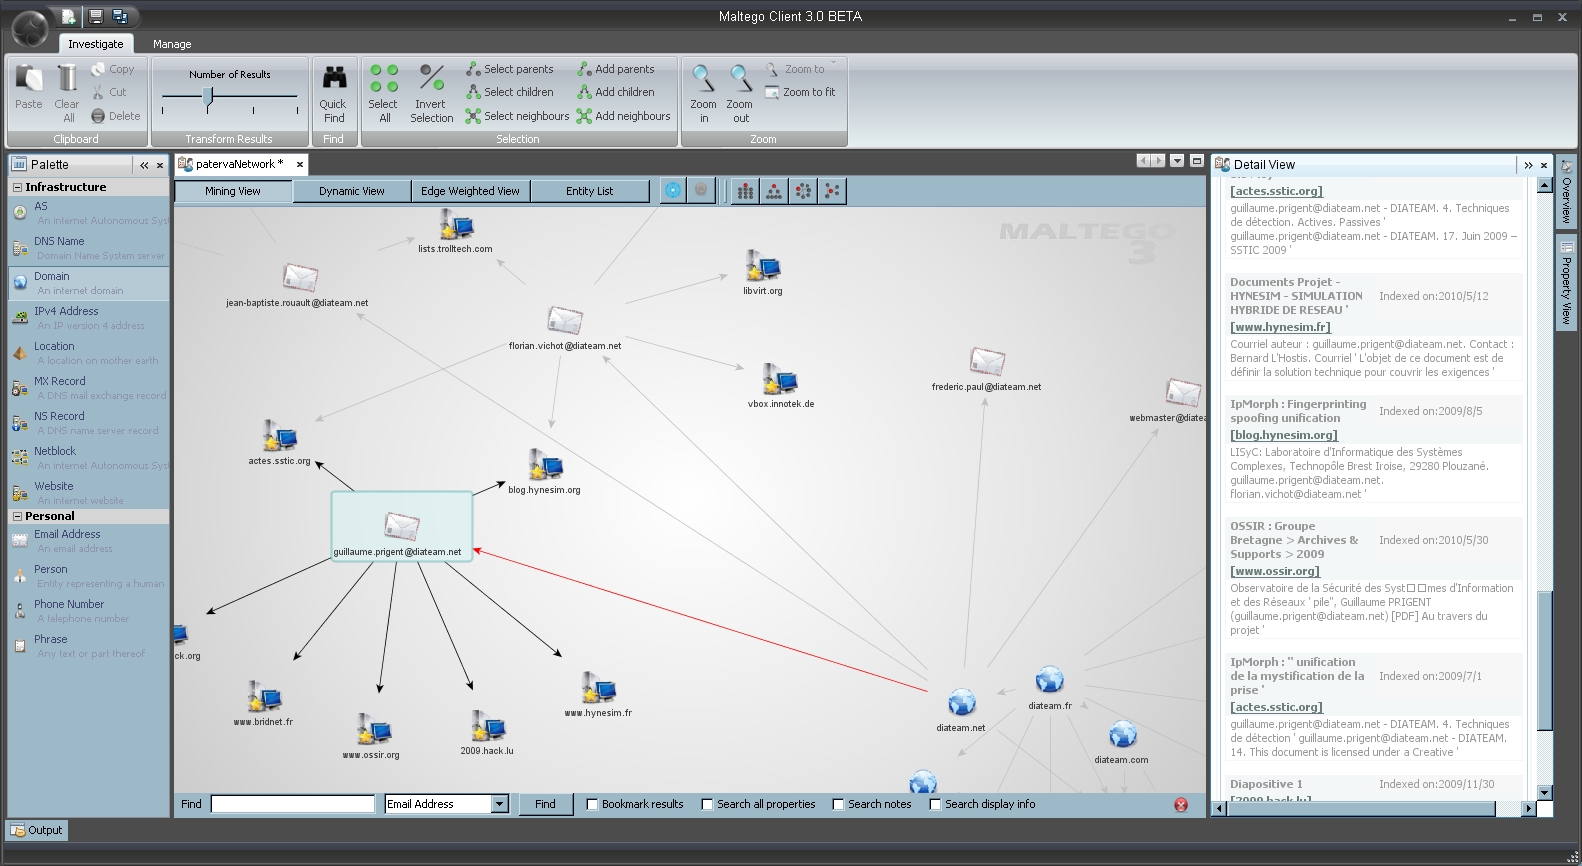The image size is (1582, 866).
Task: Close the patervaNetwork graph tab
Action: (299, 164)
